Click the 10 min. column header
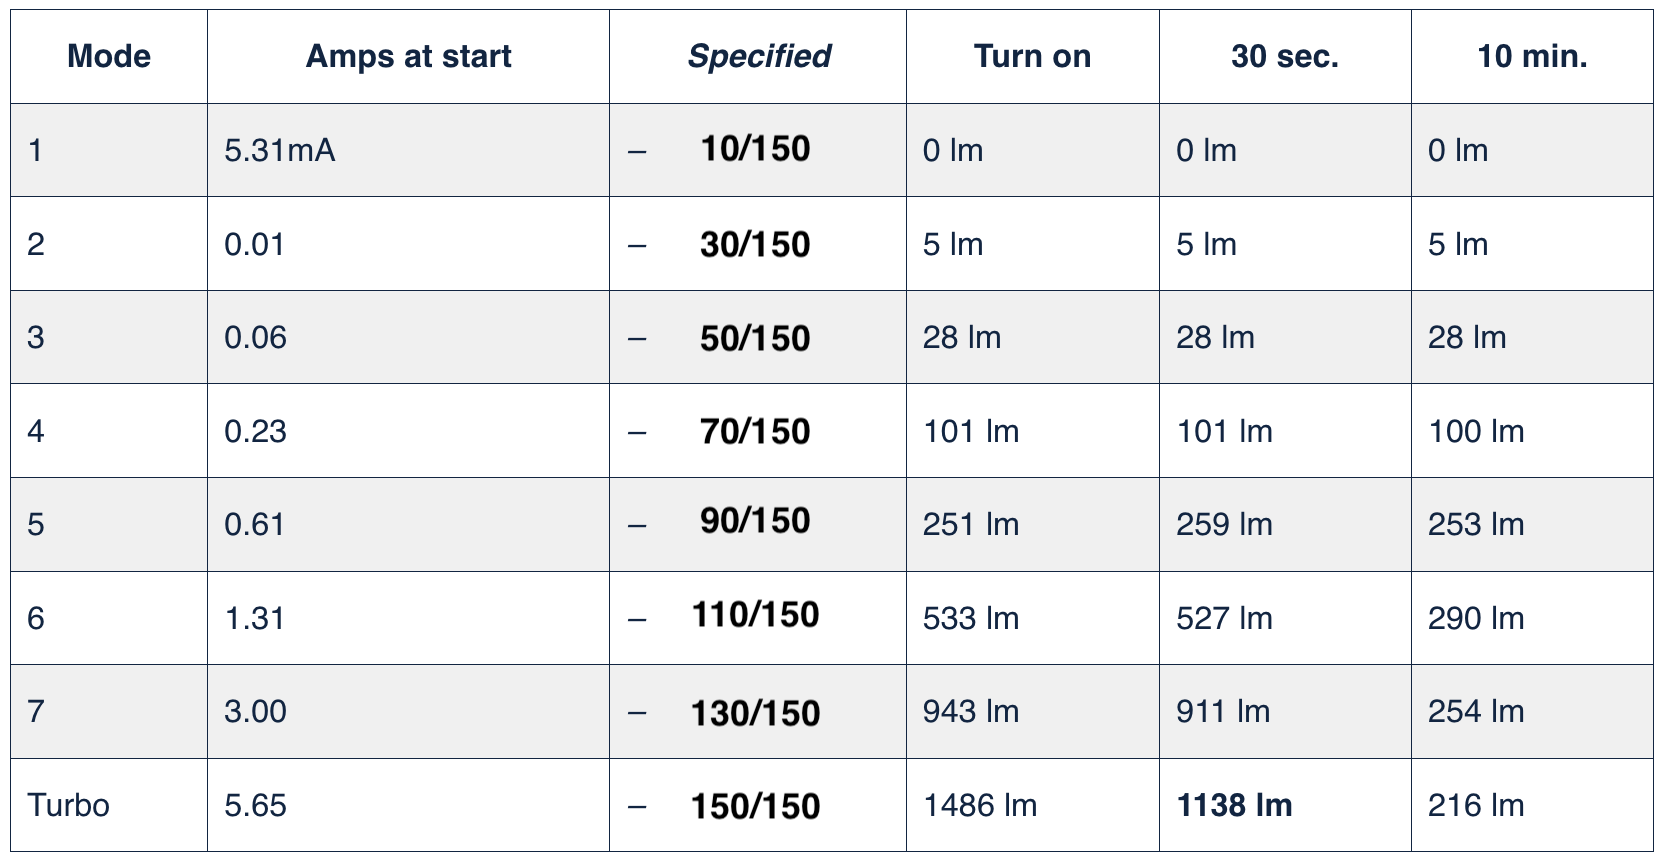This screenshot has width=1672, height=864. (x=1532, y=56)
